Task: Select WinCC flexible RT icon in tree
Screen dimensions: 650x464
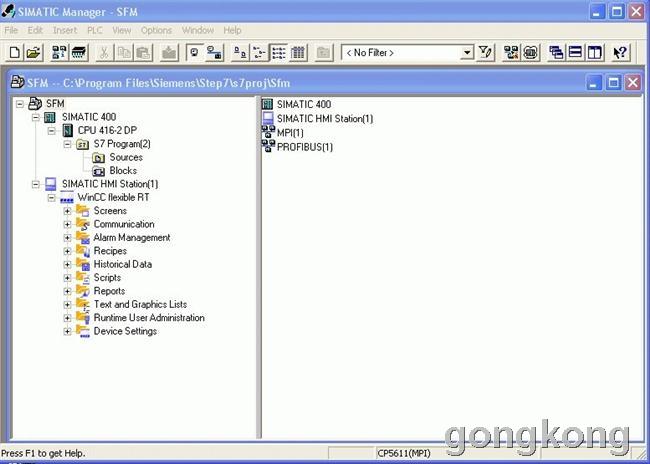Action: point(67,198)
